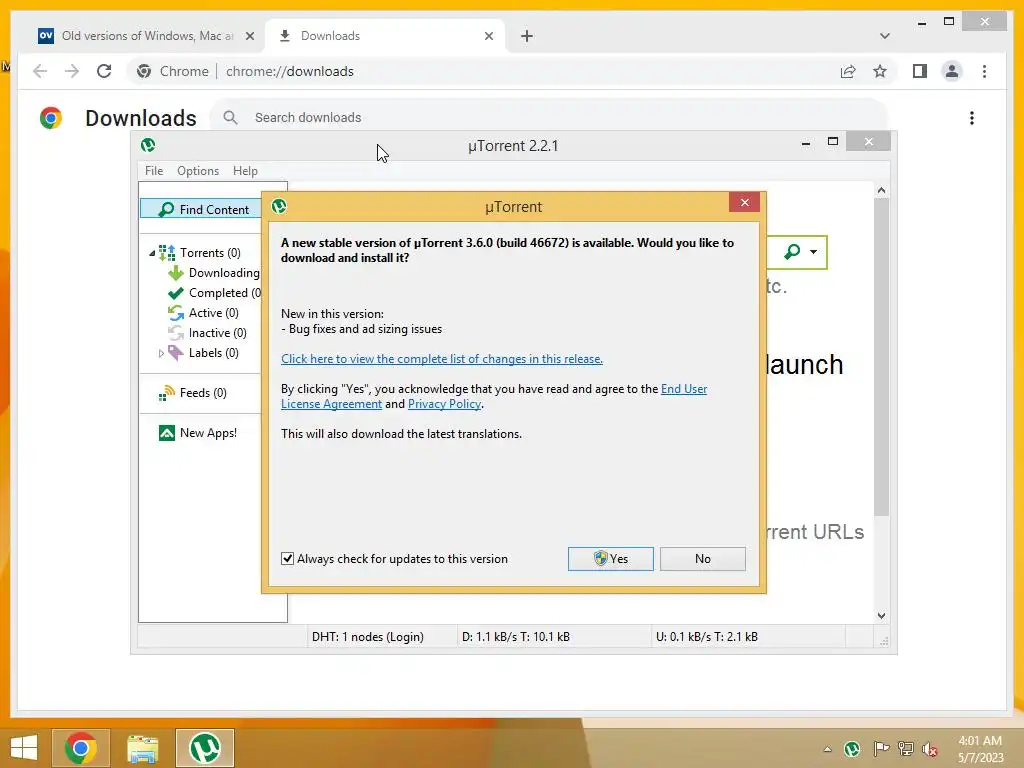Click µTorrent taskbar button

coord(204,748)
